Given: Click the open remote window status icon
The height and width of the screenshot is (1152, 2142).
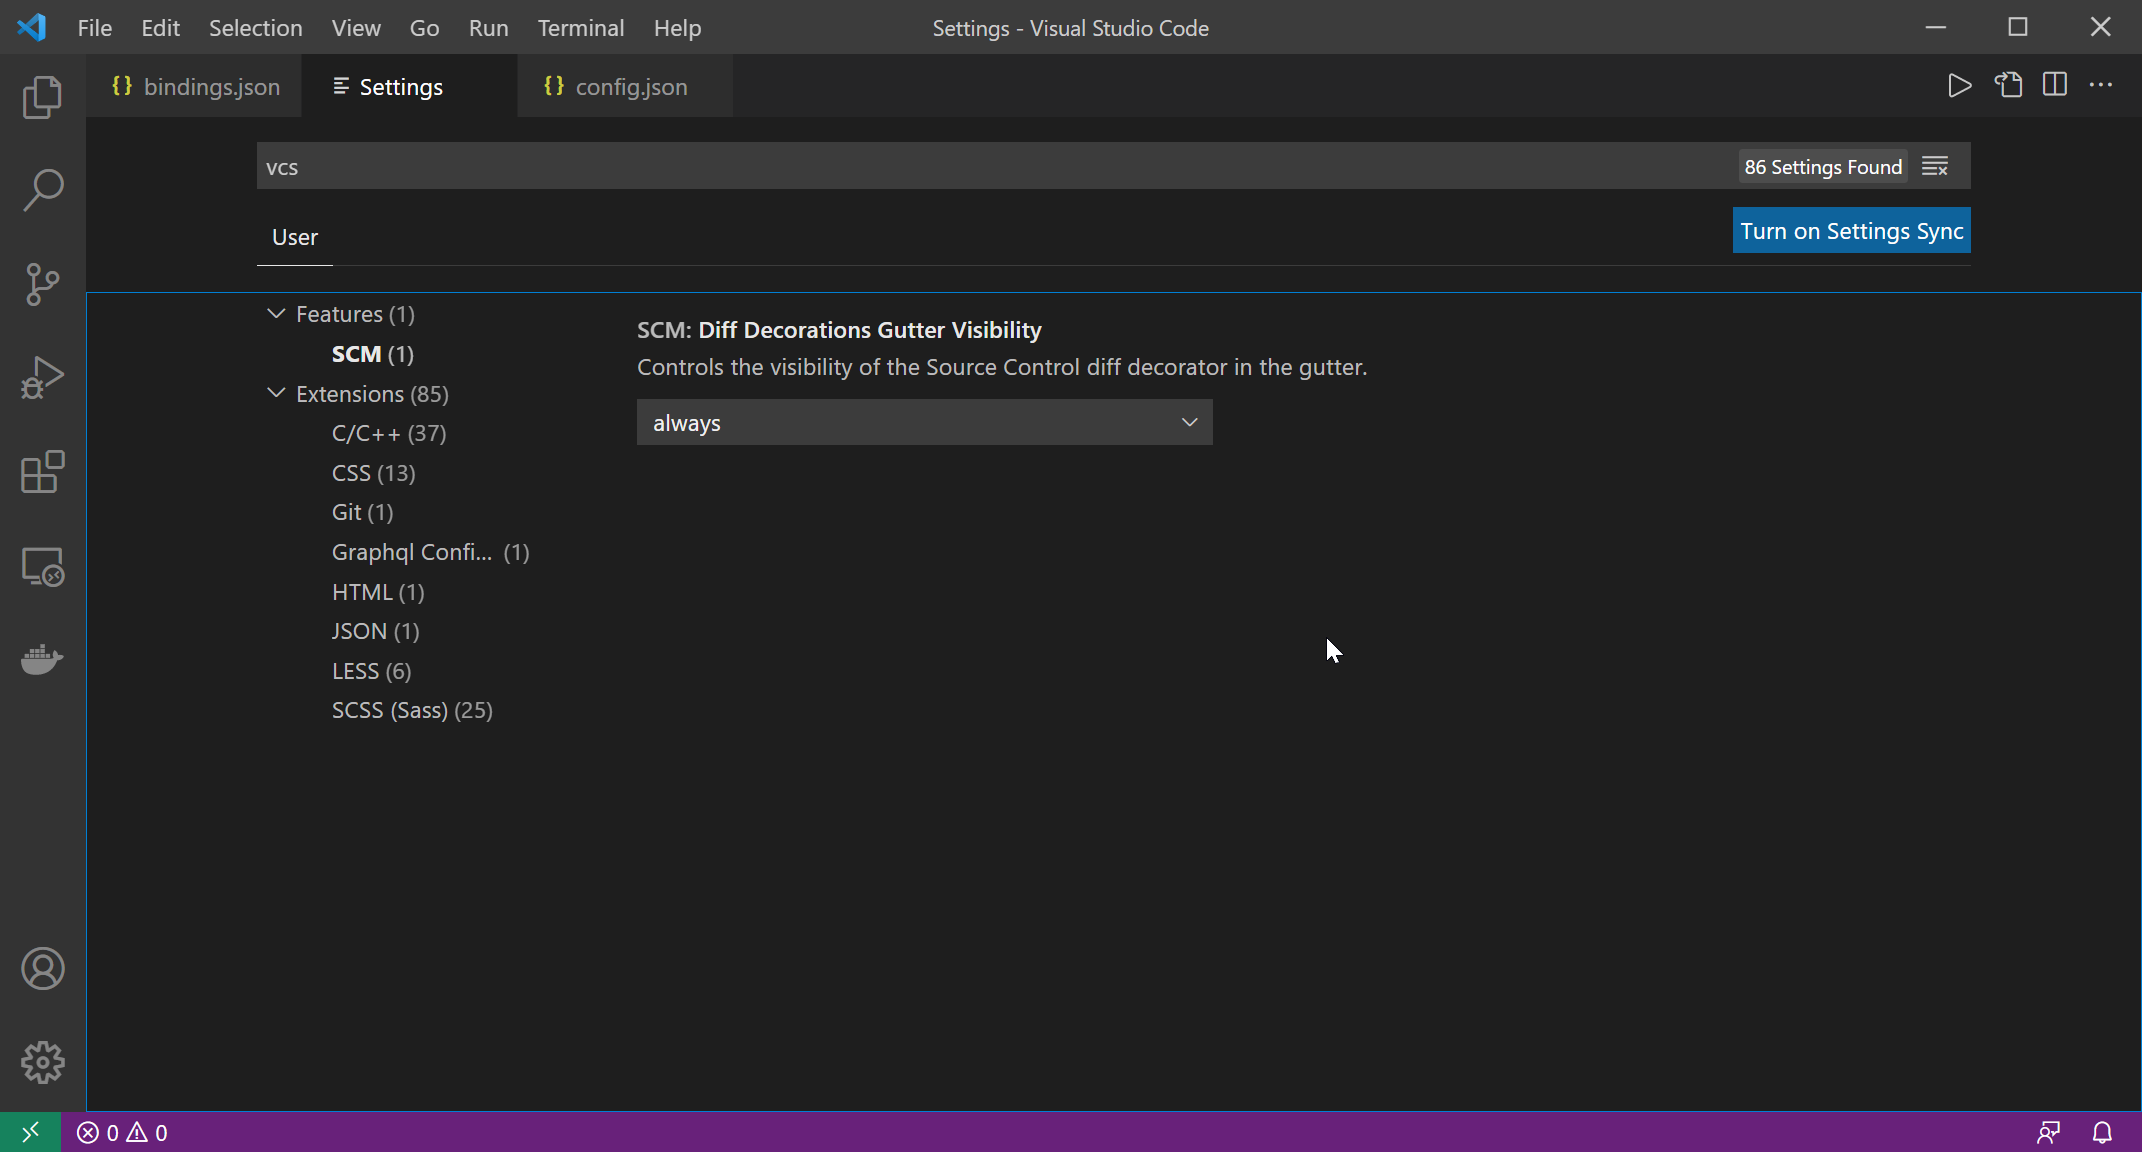Looking at the screenshot, I should coord(30,1131).
